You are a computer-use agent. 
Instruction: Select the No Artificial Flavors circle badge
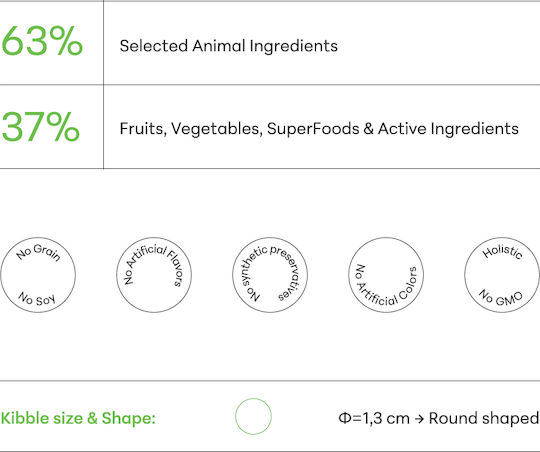[154, 275]
